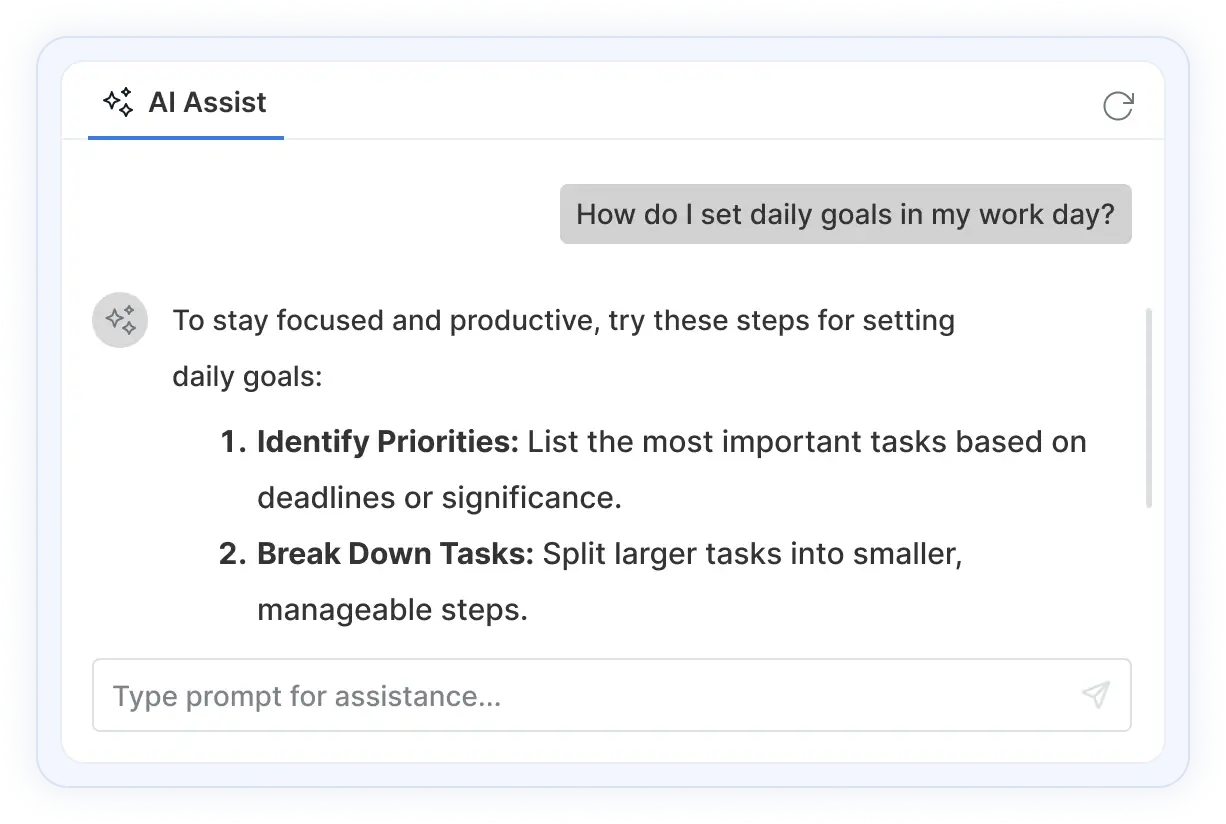
Task: Click list number "2." in the response
Action: [x=232, y=554]
